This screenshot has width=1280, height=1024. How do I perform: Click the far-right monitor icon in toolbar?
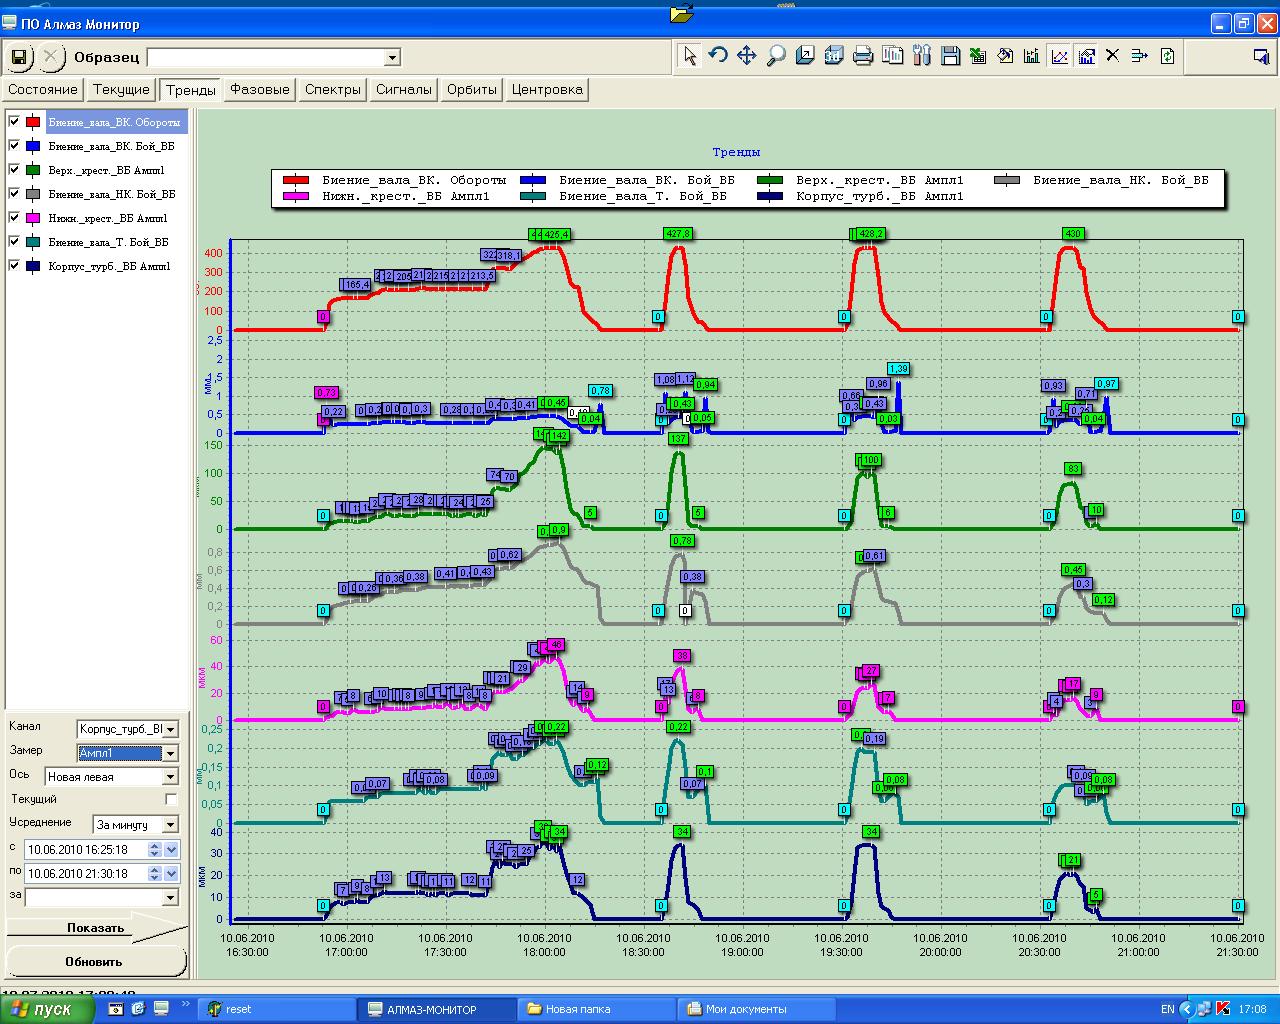coord(1261,56)
